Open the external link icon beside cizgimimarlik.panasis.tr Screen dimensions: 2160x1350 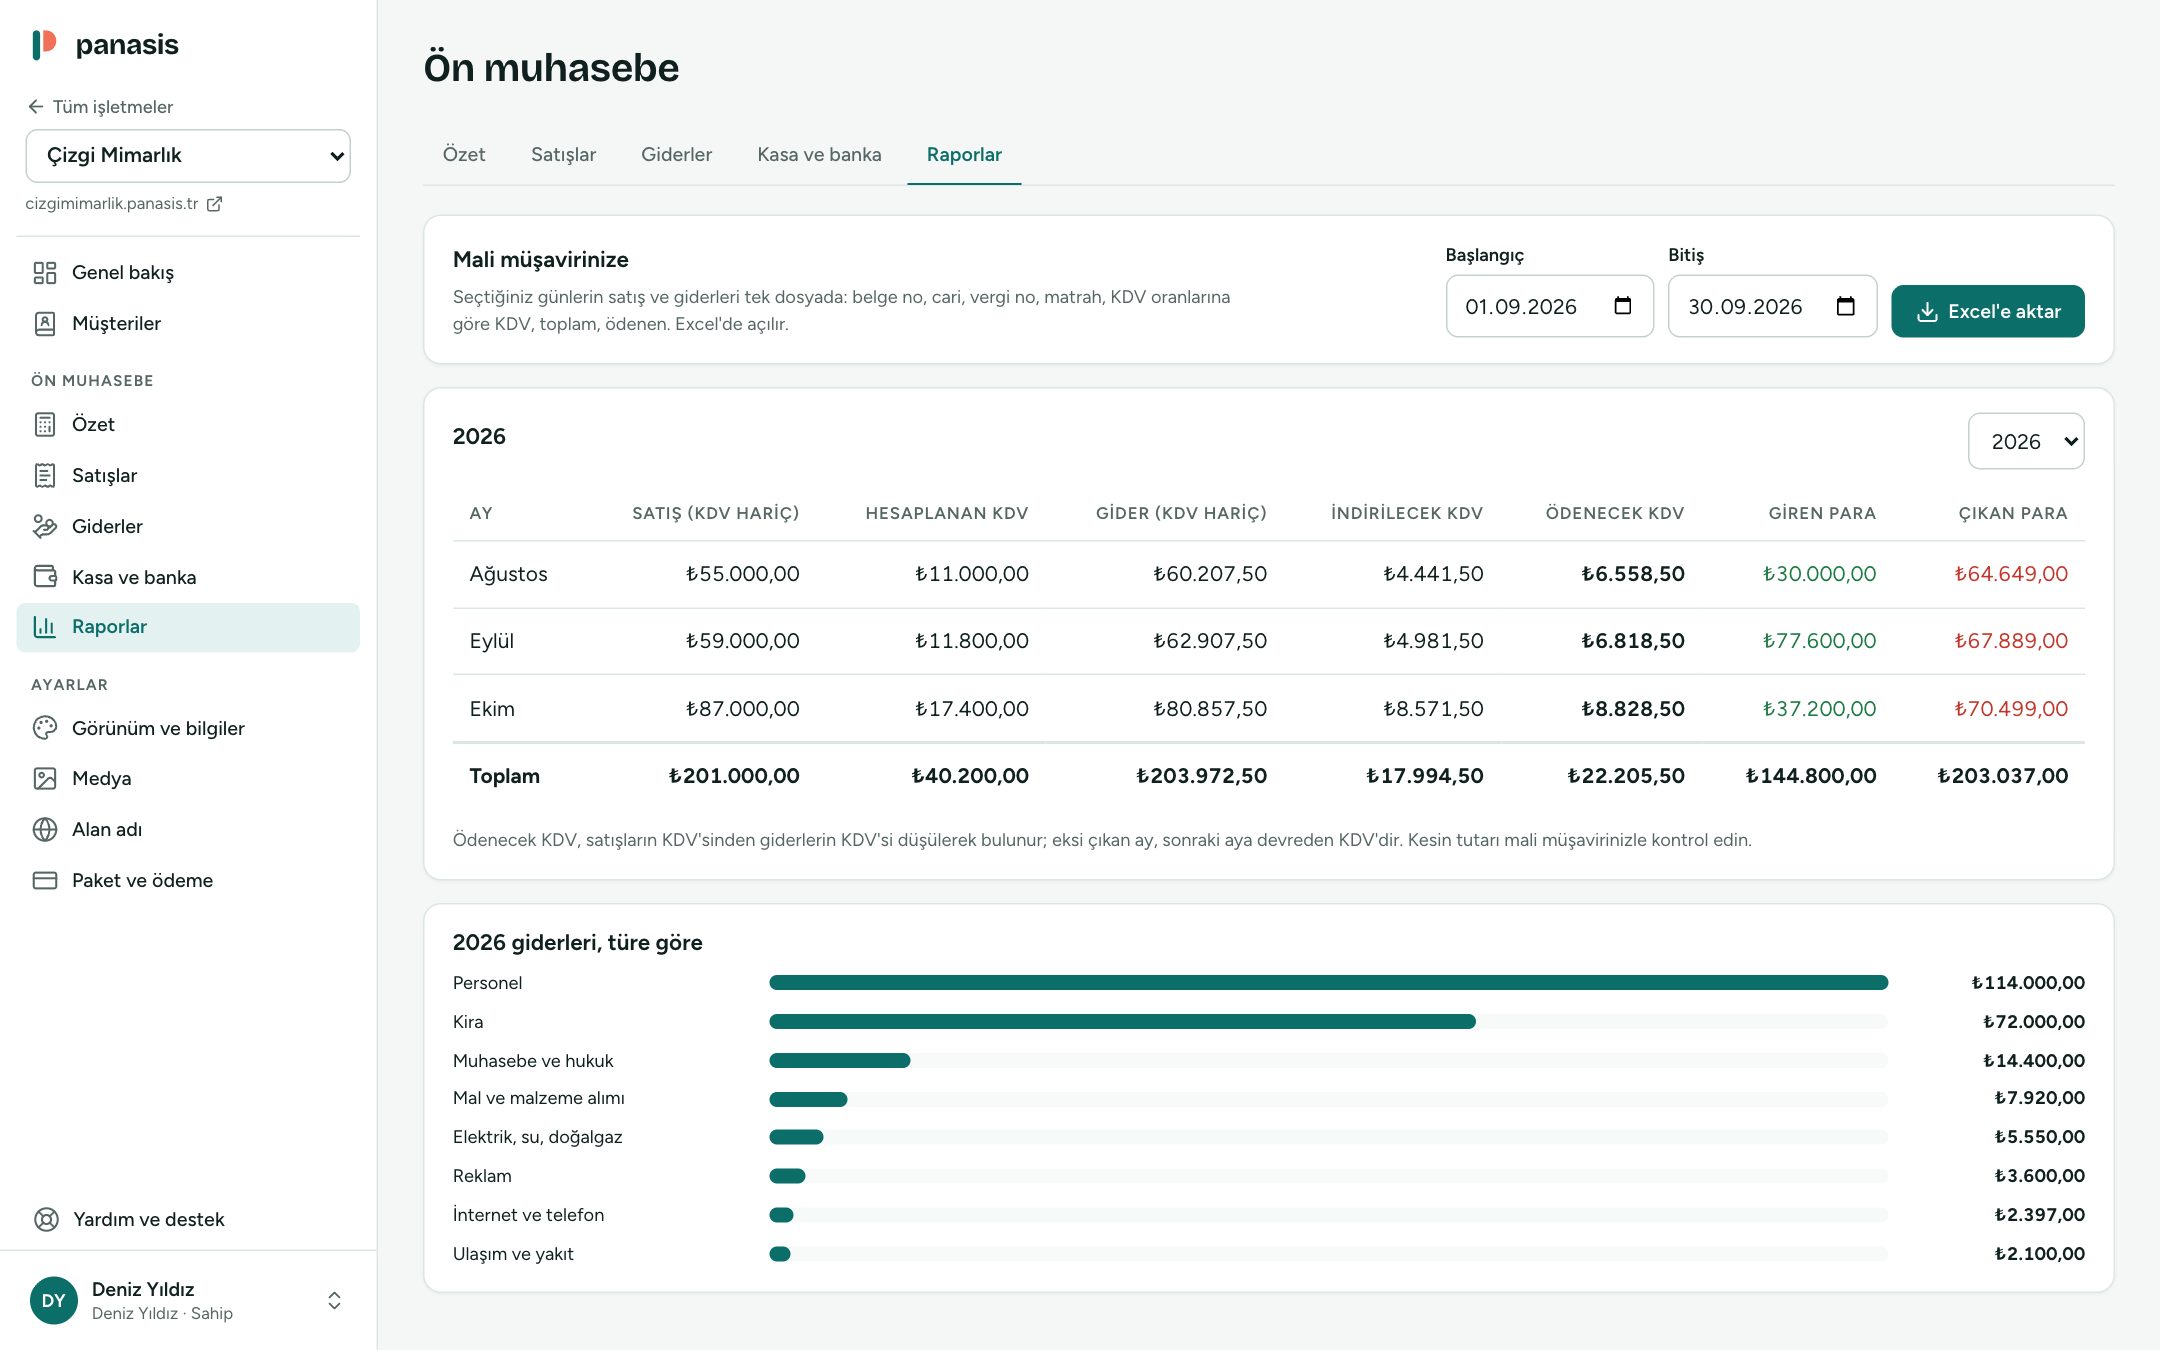coord(214,204)
